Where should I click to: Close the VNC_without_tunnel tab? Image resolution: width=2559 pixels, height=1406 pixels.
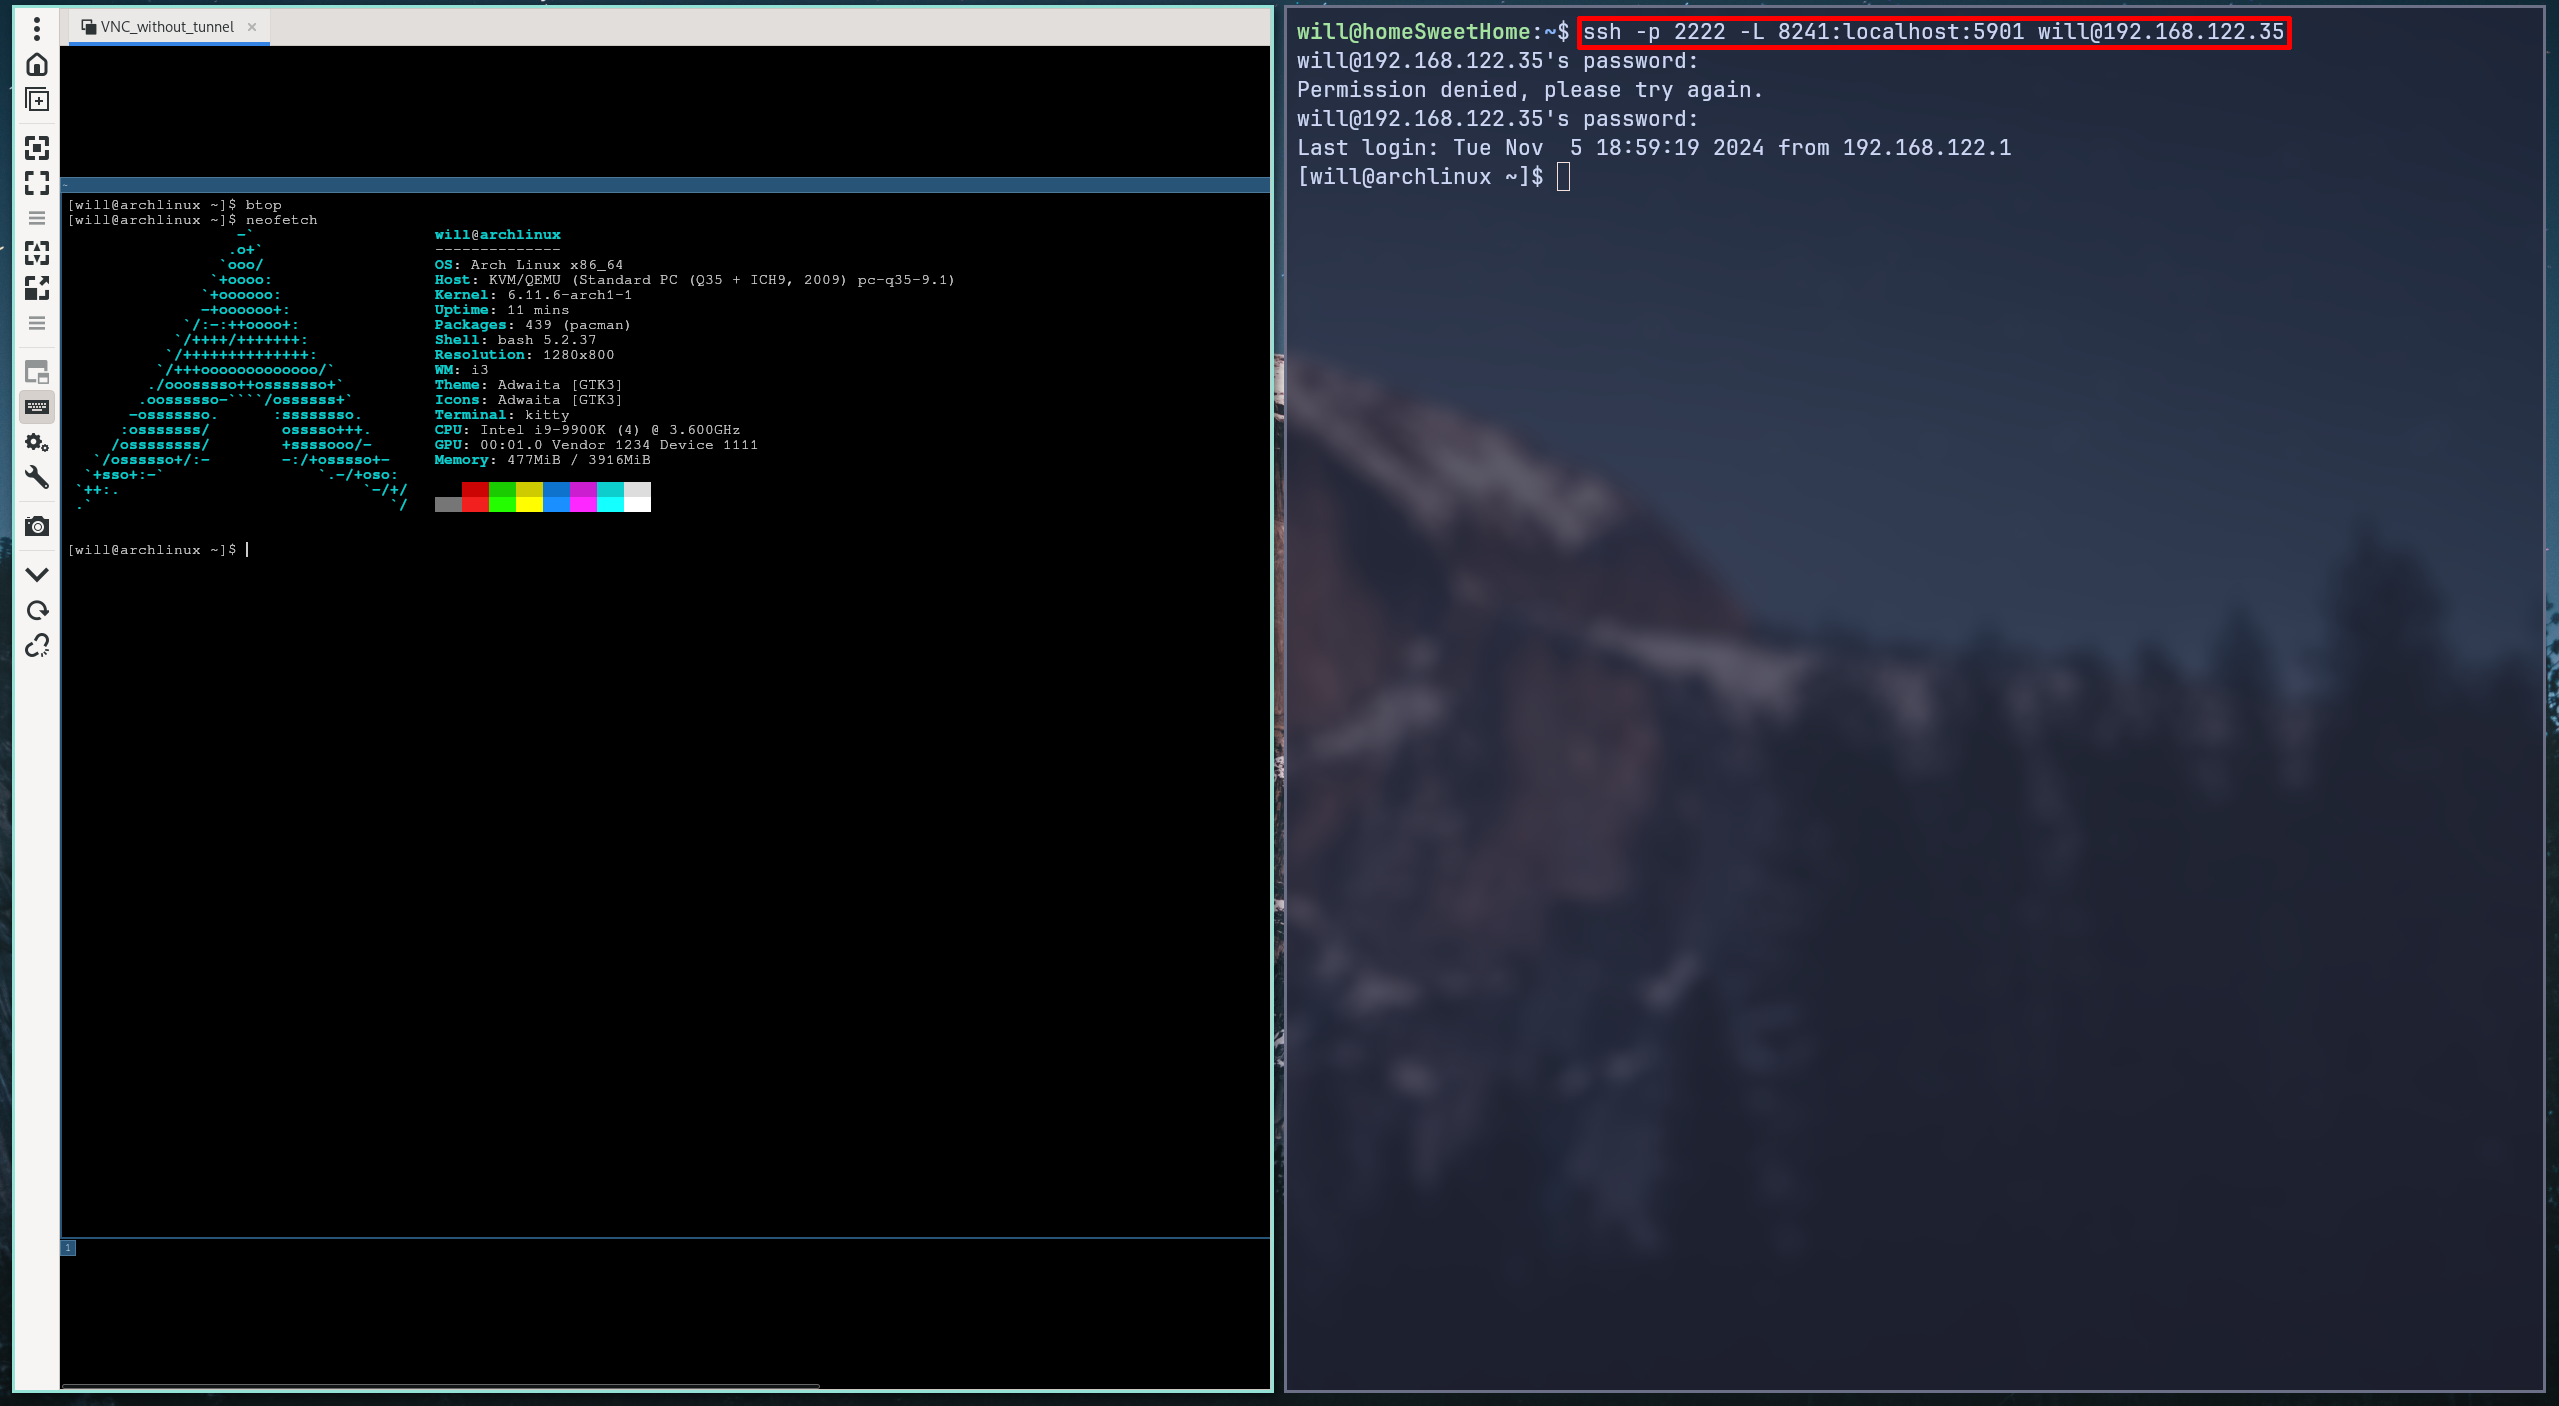(252, 27)
